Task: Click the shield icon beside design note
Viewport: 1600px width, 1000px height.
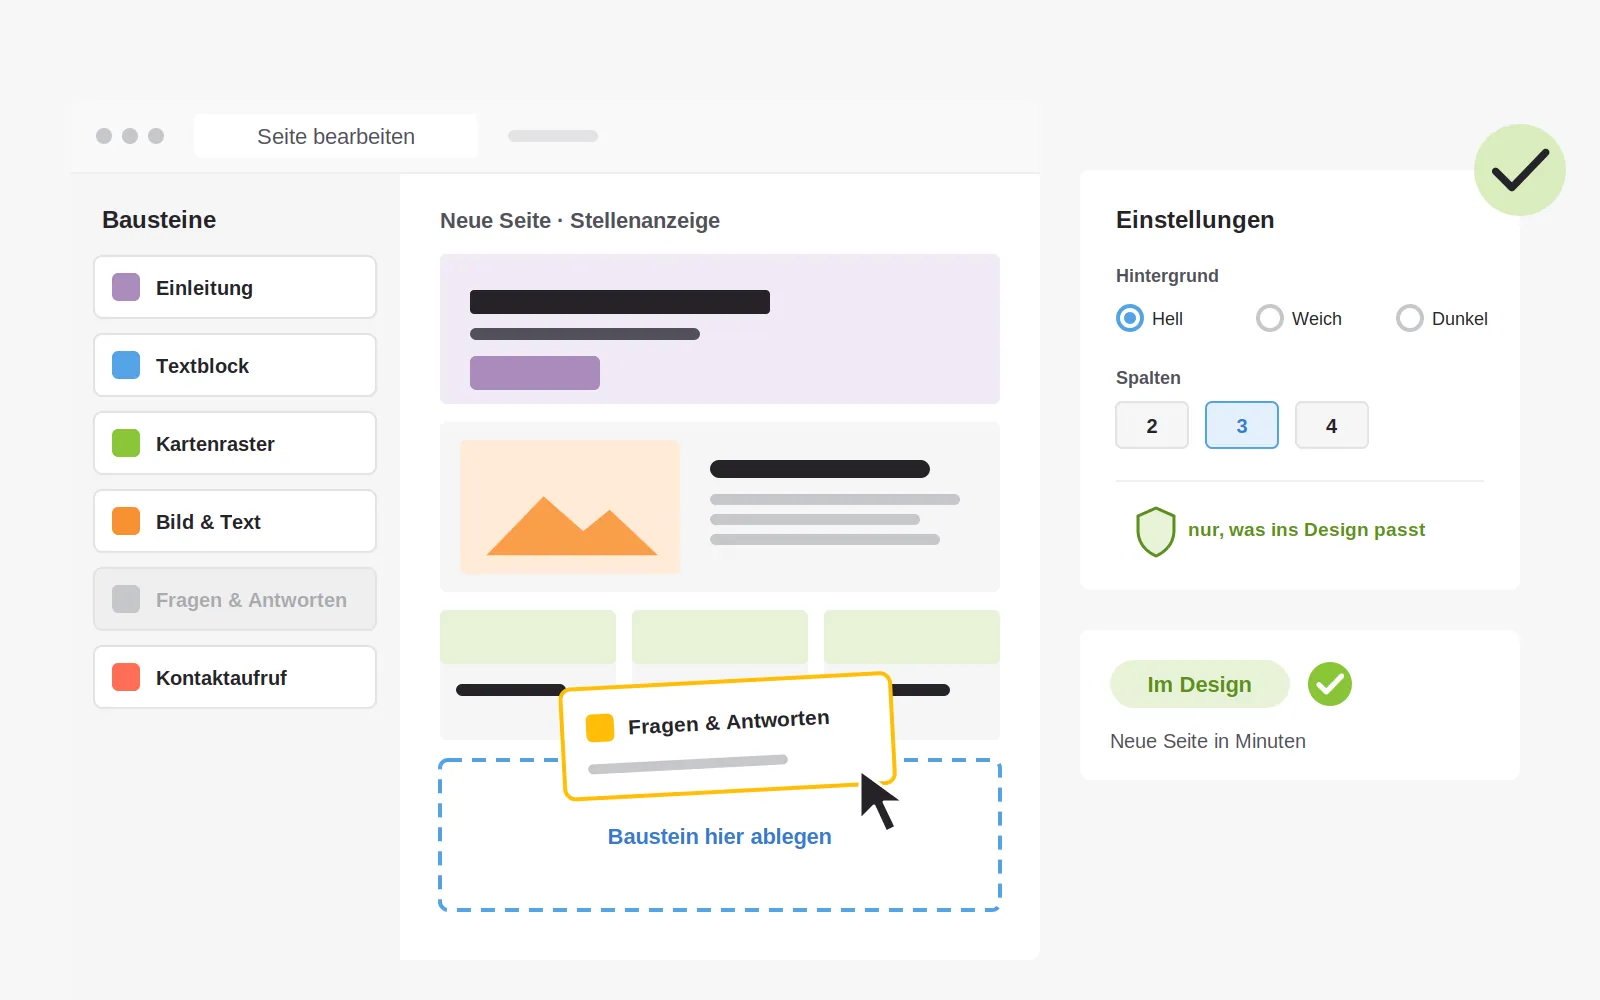Action: tap(1156, 531)
